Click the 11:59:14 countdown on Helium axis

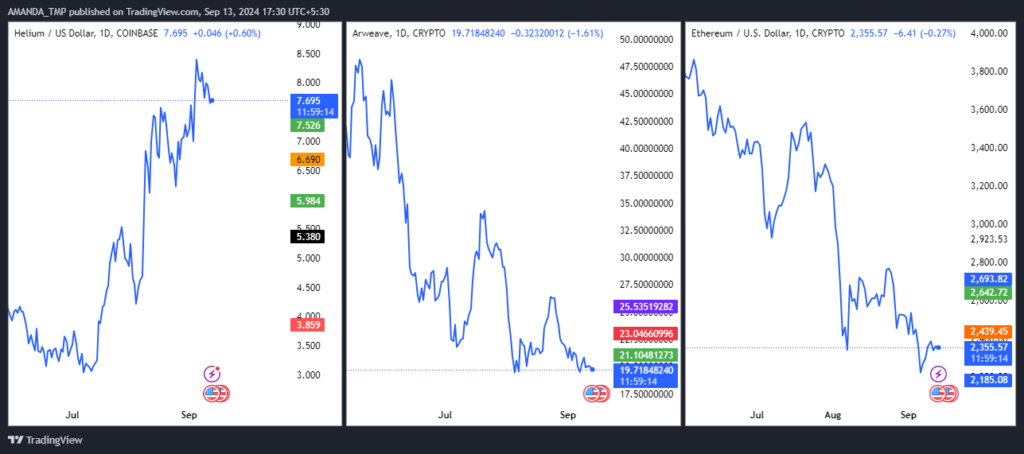point(314,112)
